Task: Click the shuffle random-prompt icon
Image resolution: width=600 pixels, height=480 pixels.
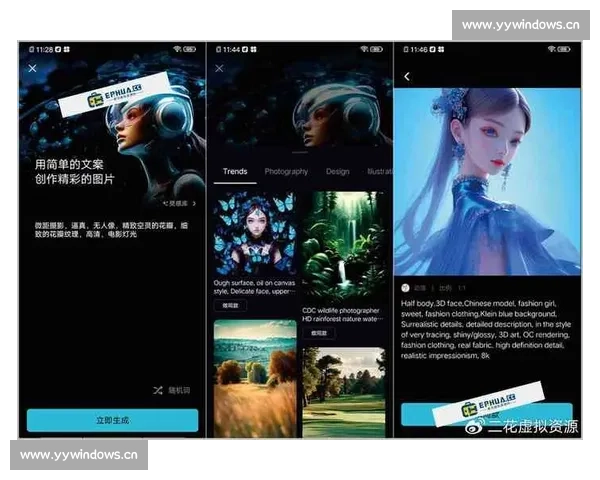Action: [x=158, y=390]
